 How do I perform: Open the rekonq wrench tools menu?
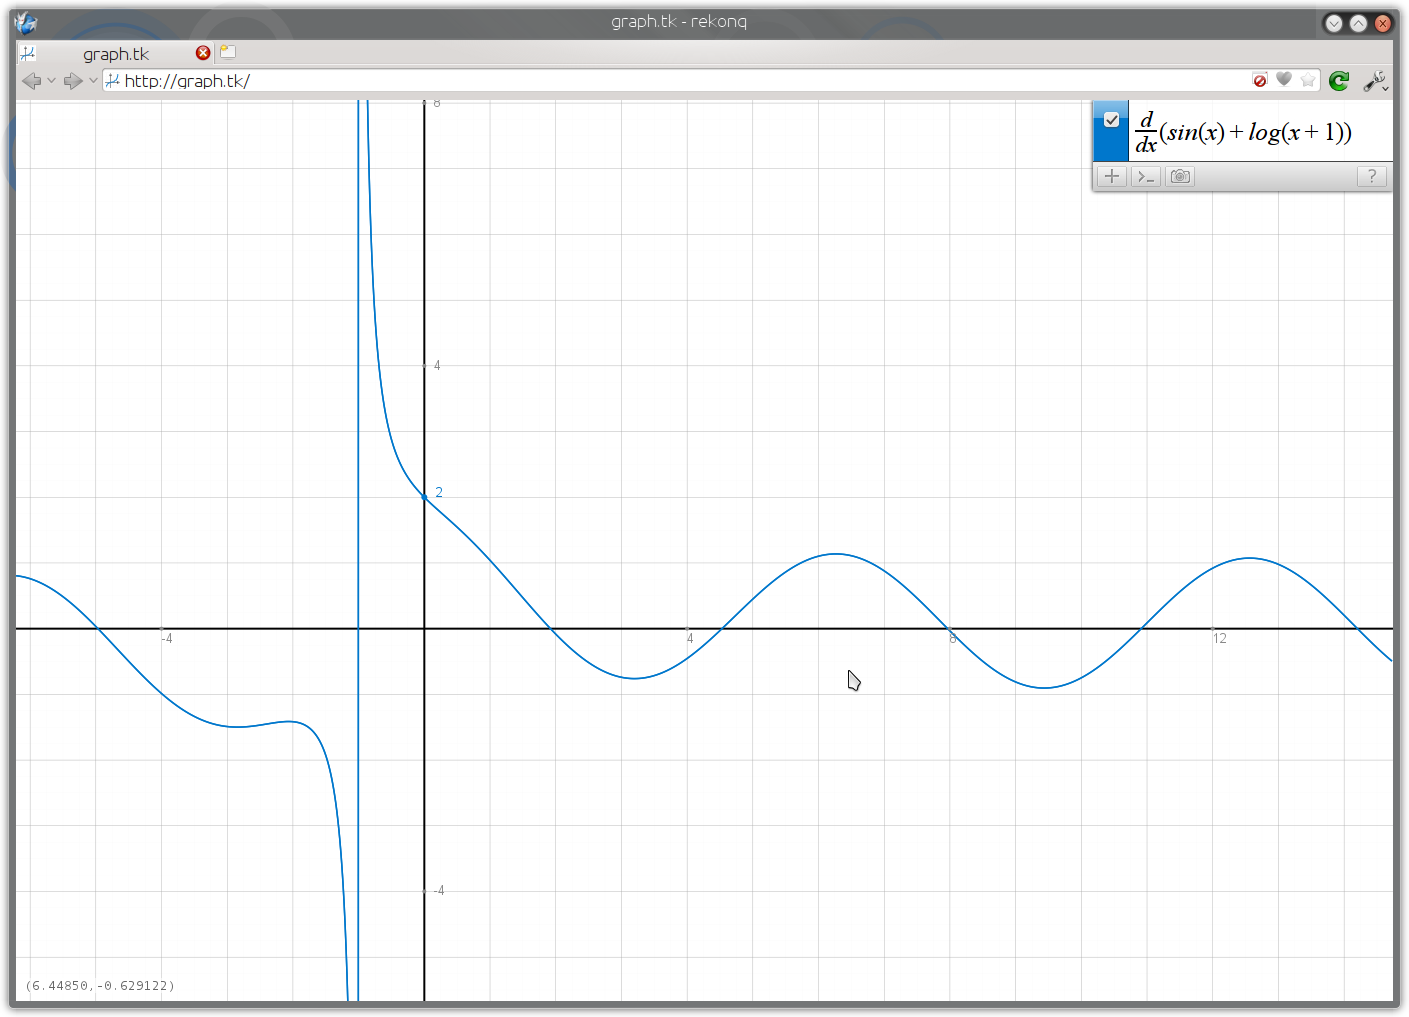pos(1375,81)
